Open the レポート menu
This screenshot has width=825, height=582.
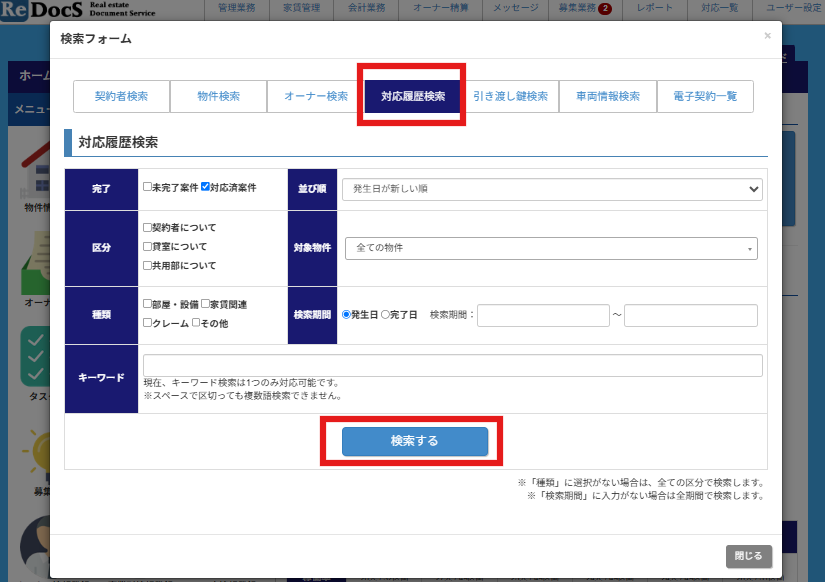click(655, 8)
